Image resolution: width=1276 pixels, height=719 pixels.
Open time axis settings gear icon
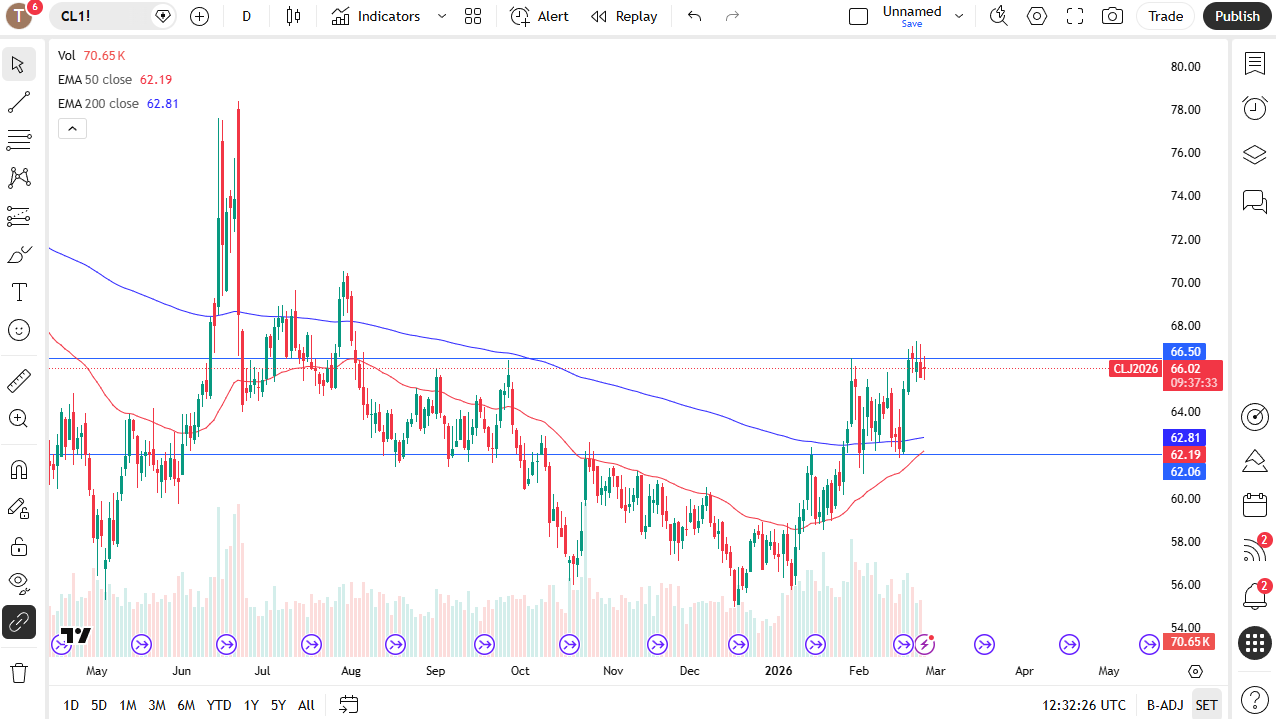(1196, 671)
